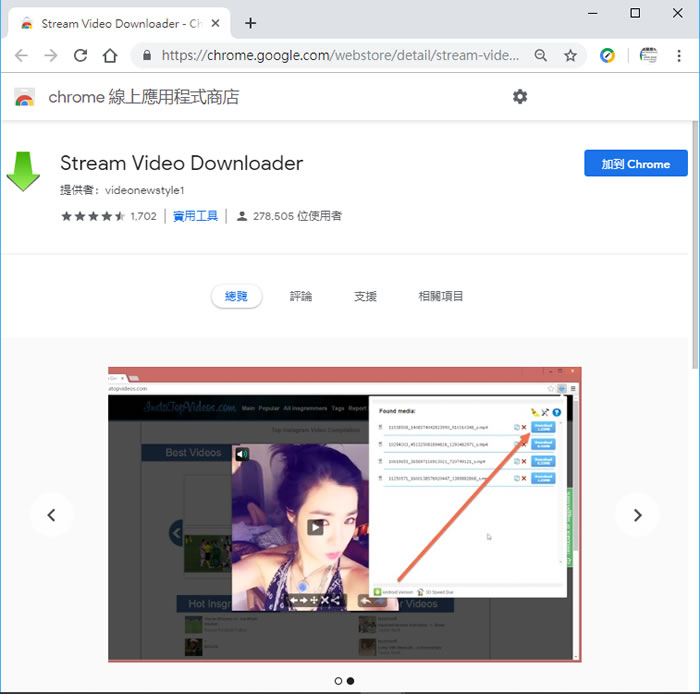Screen dimensions: 700x695
Task: Click the browser Back arrow
Action: [x=21, y=56]
